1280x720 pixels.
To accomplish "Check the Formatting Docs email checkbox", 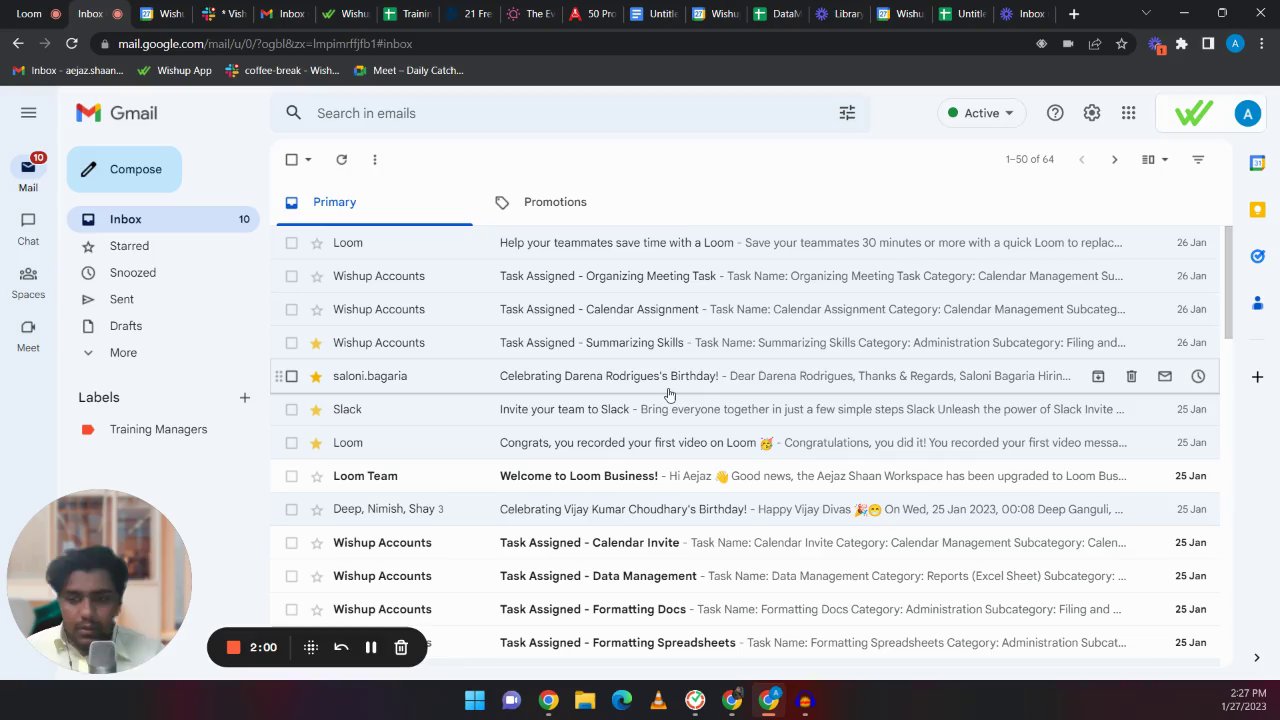I will (x=291, y=609).
